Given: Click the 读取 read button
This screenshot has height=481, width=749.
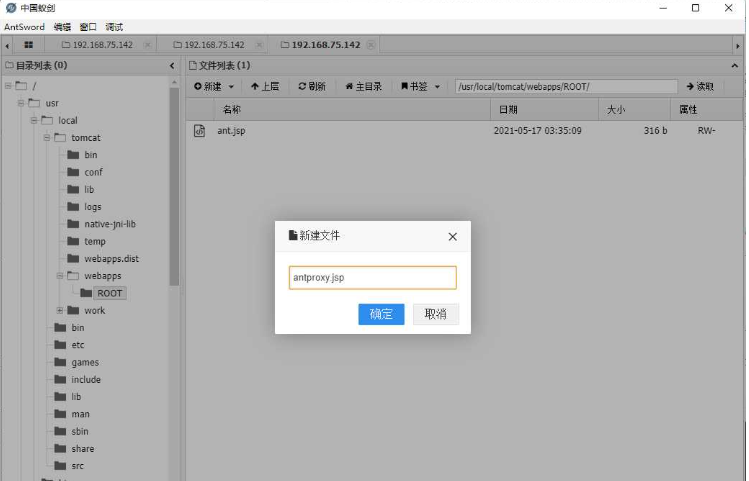Looking at the screenshot, I should coord(700,86).
